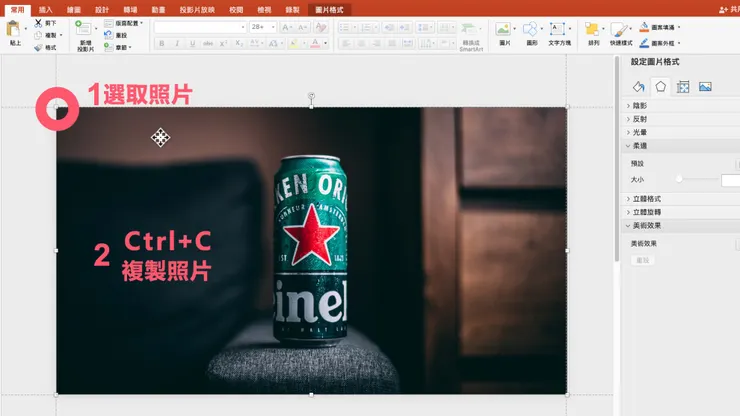Click the 重設 reset button in format pane
The height and width of the screenshot is (416, 740).
point(642,260)
